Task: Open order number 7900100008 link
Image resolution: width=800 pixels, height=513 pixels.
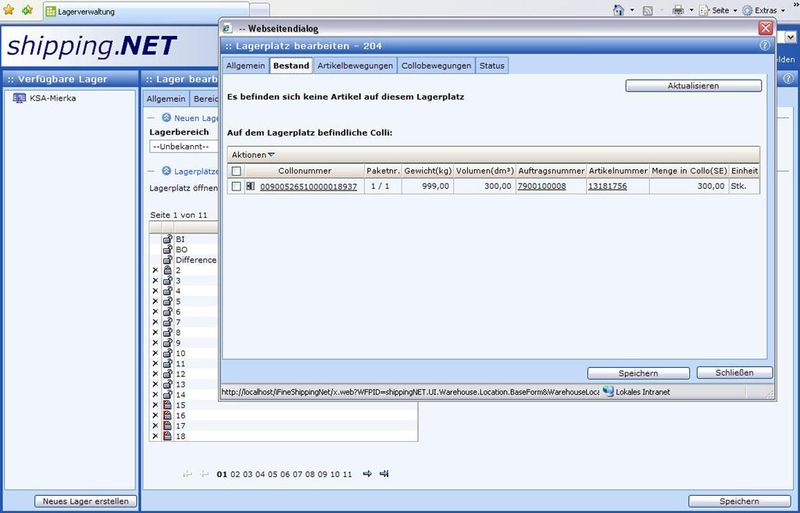Action: pos(541,186)
